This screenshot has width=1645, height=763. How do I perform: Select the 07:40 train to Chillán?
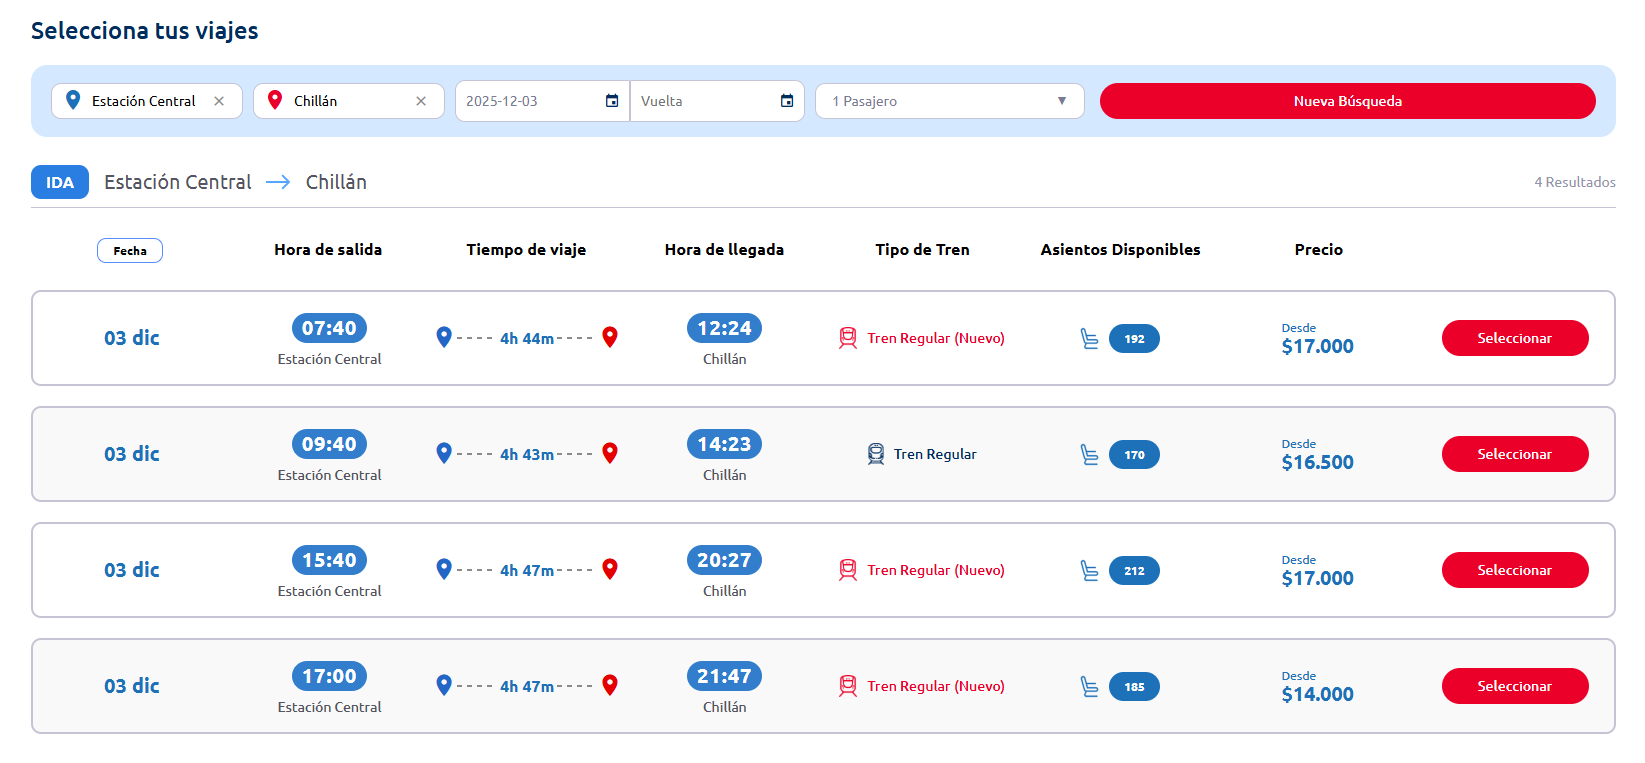click(1514, 338)
